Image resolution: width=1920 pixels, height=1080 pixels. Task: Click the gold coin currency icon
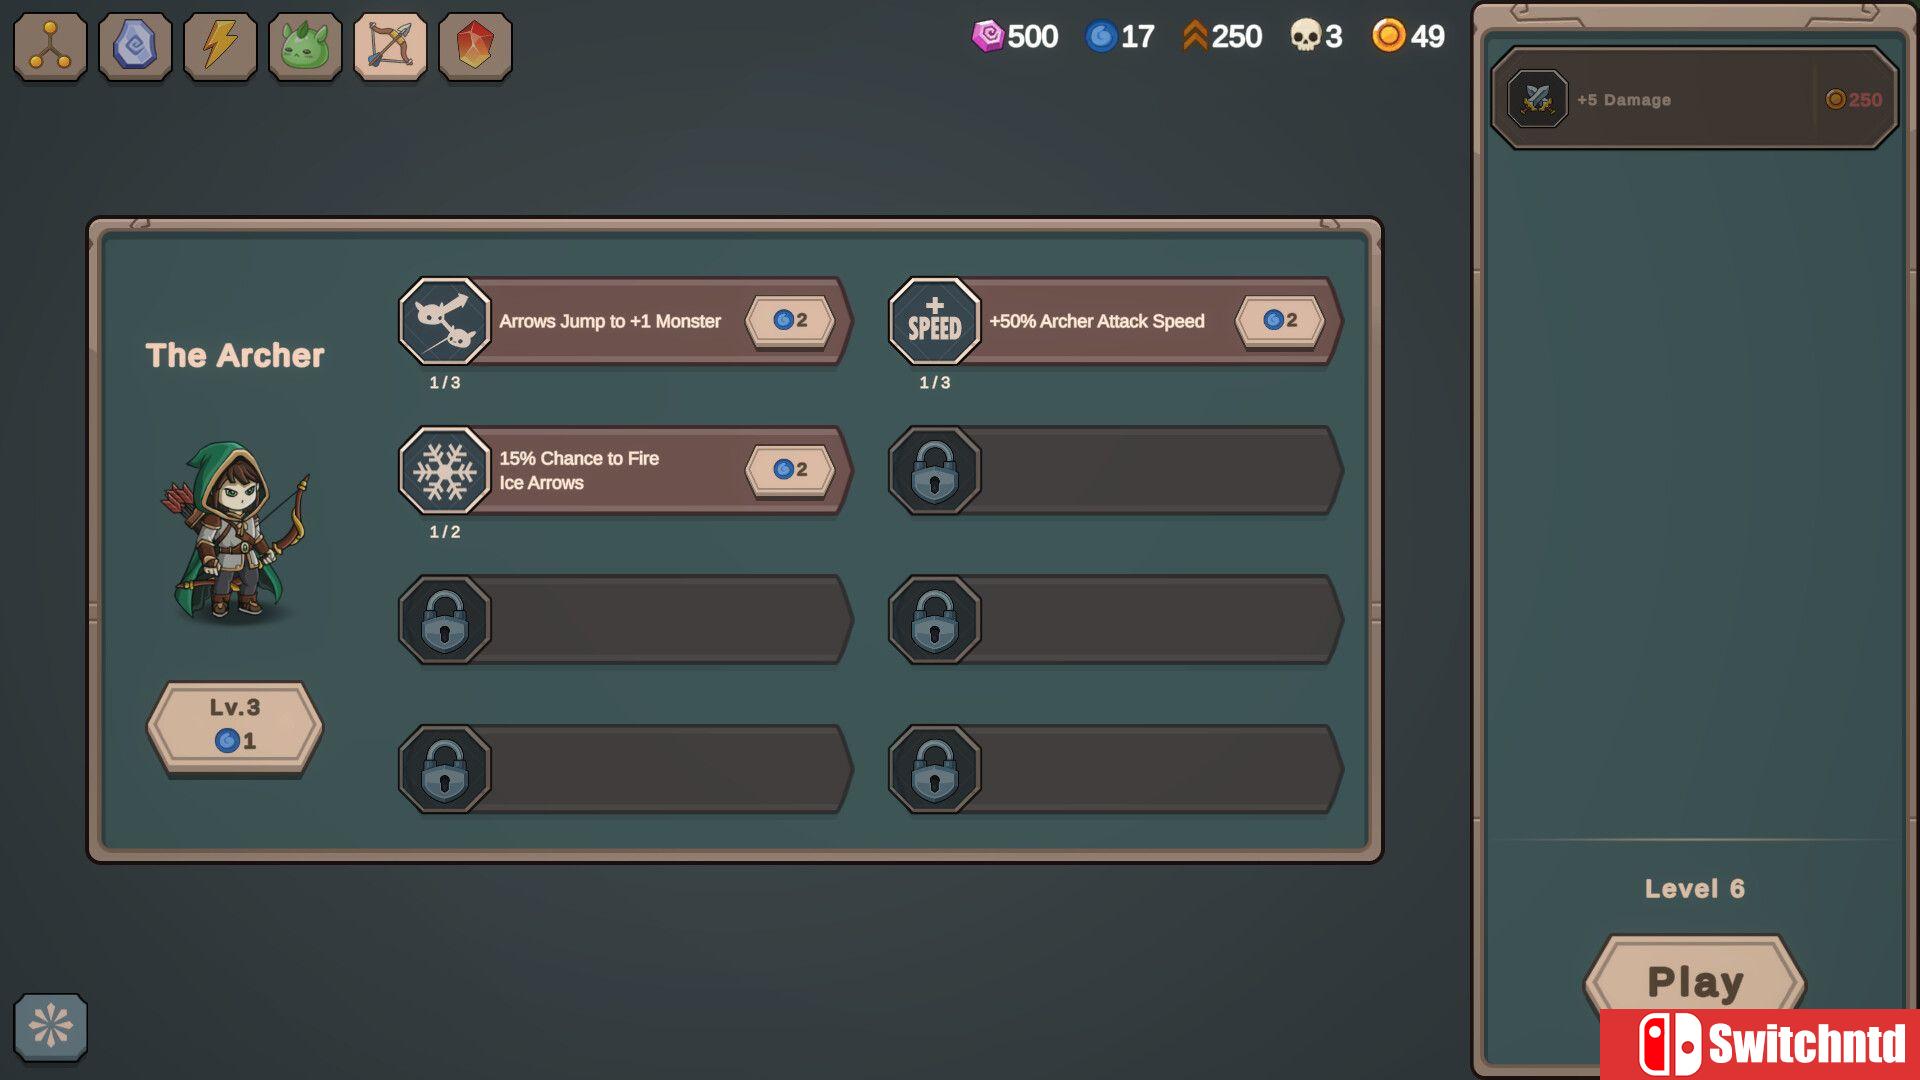[1388, 36]
